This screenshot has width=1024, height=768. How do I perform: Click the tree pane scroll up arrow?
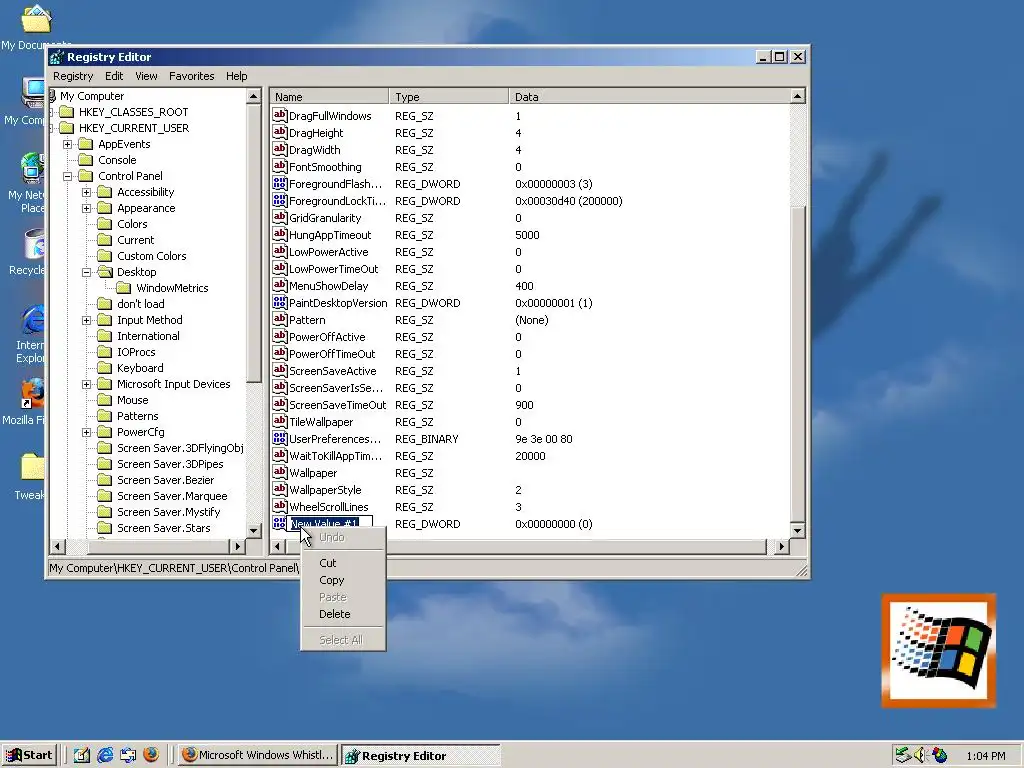[254, 96]
